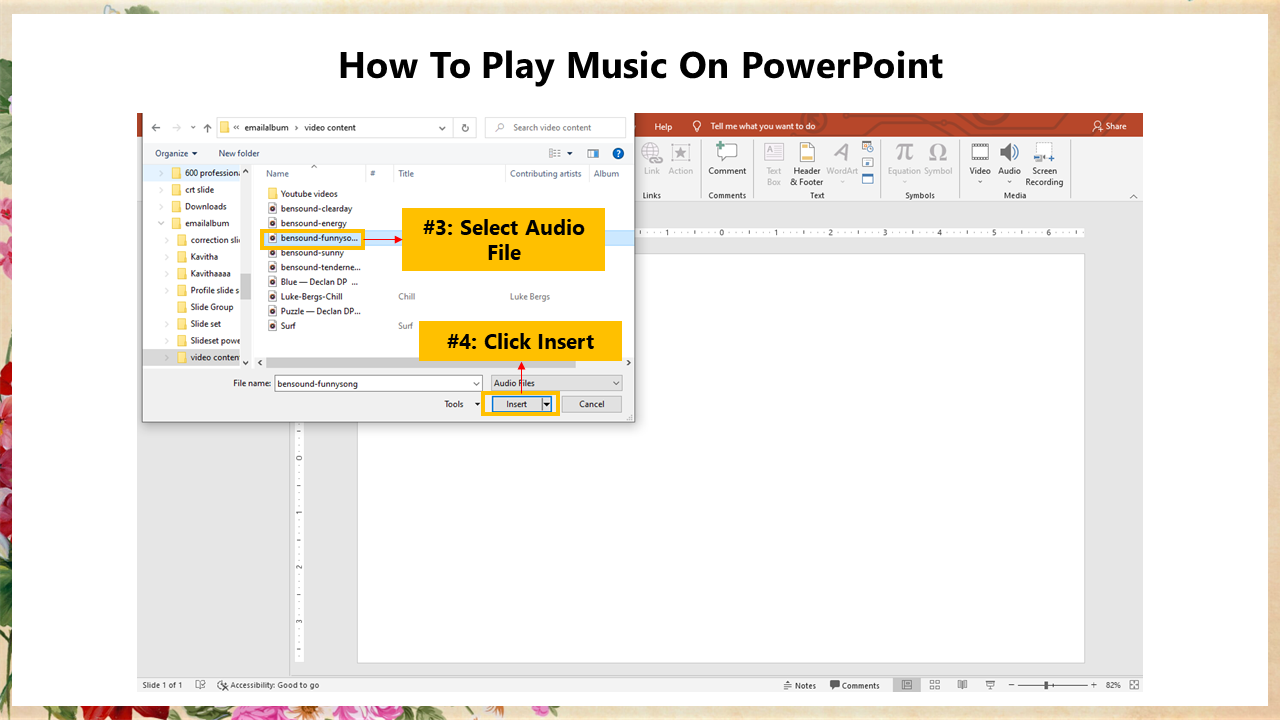Screen dimensions: 1280x720
Task: Collapse the ribbon with the chevron
Action: (1133, 196)
